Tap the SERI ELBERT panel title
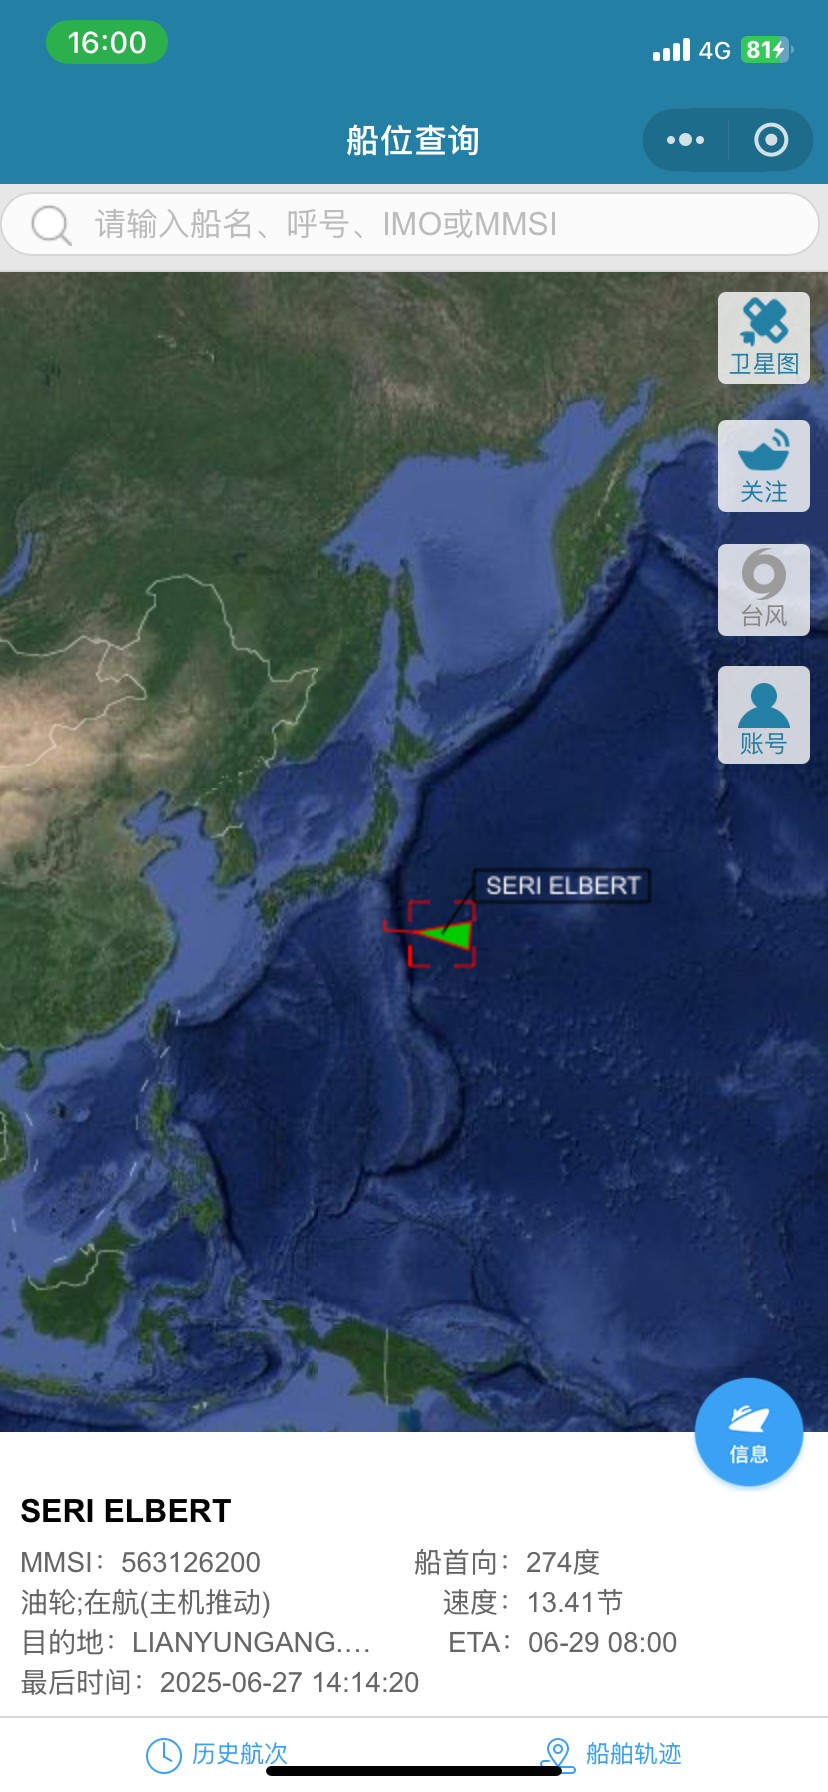828x1792 pixels. coord(126,1511)
